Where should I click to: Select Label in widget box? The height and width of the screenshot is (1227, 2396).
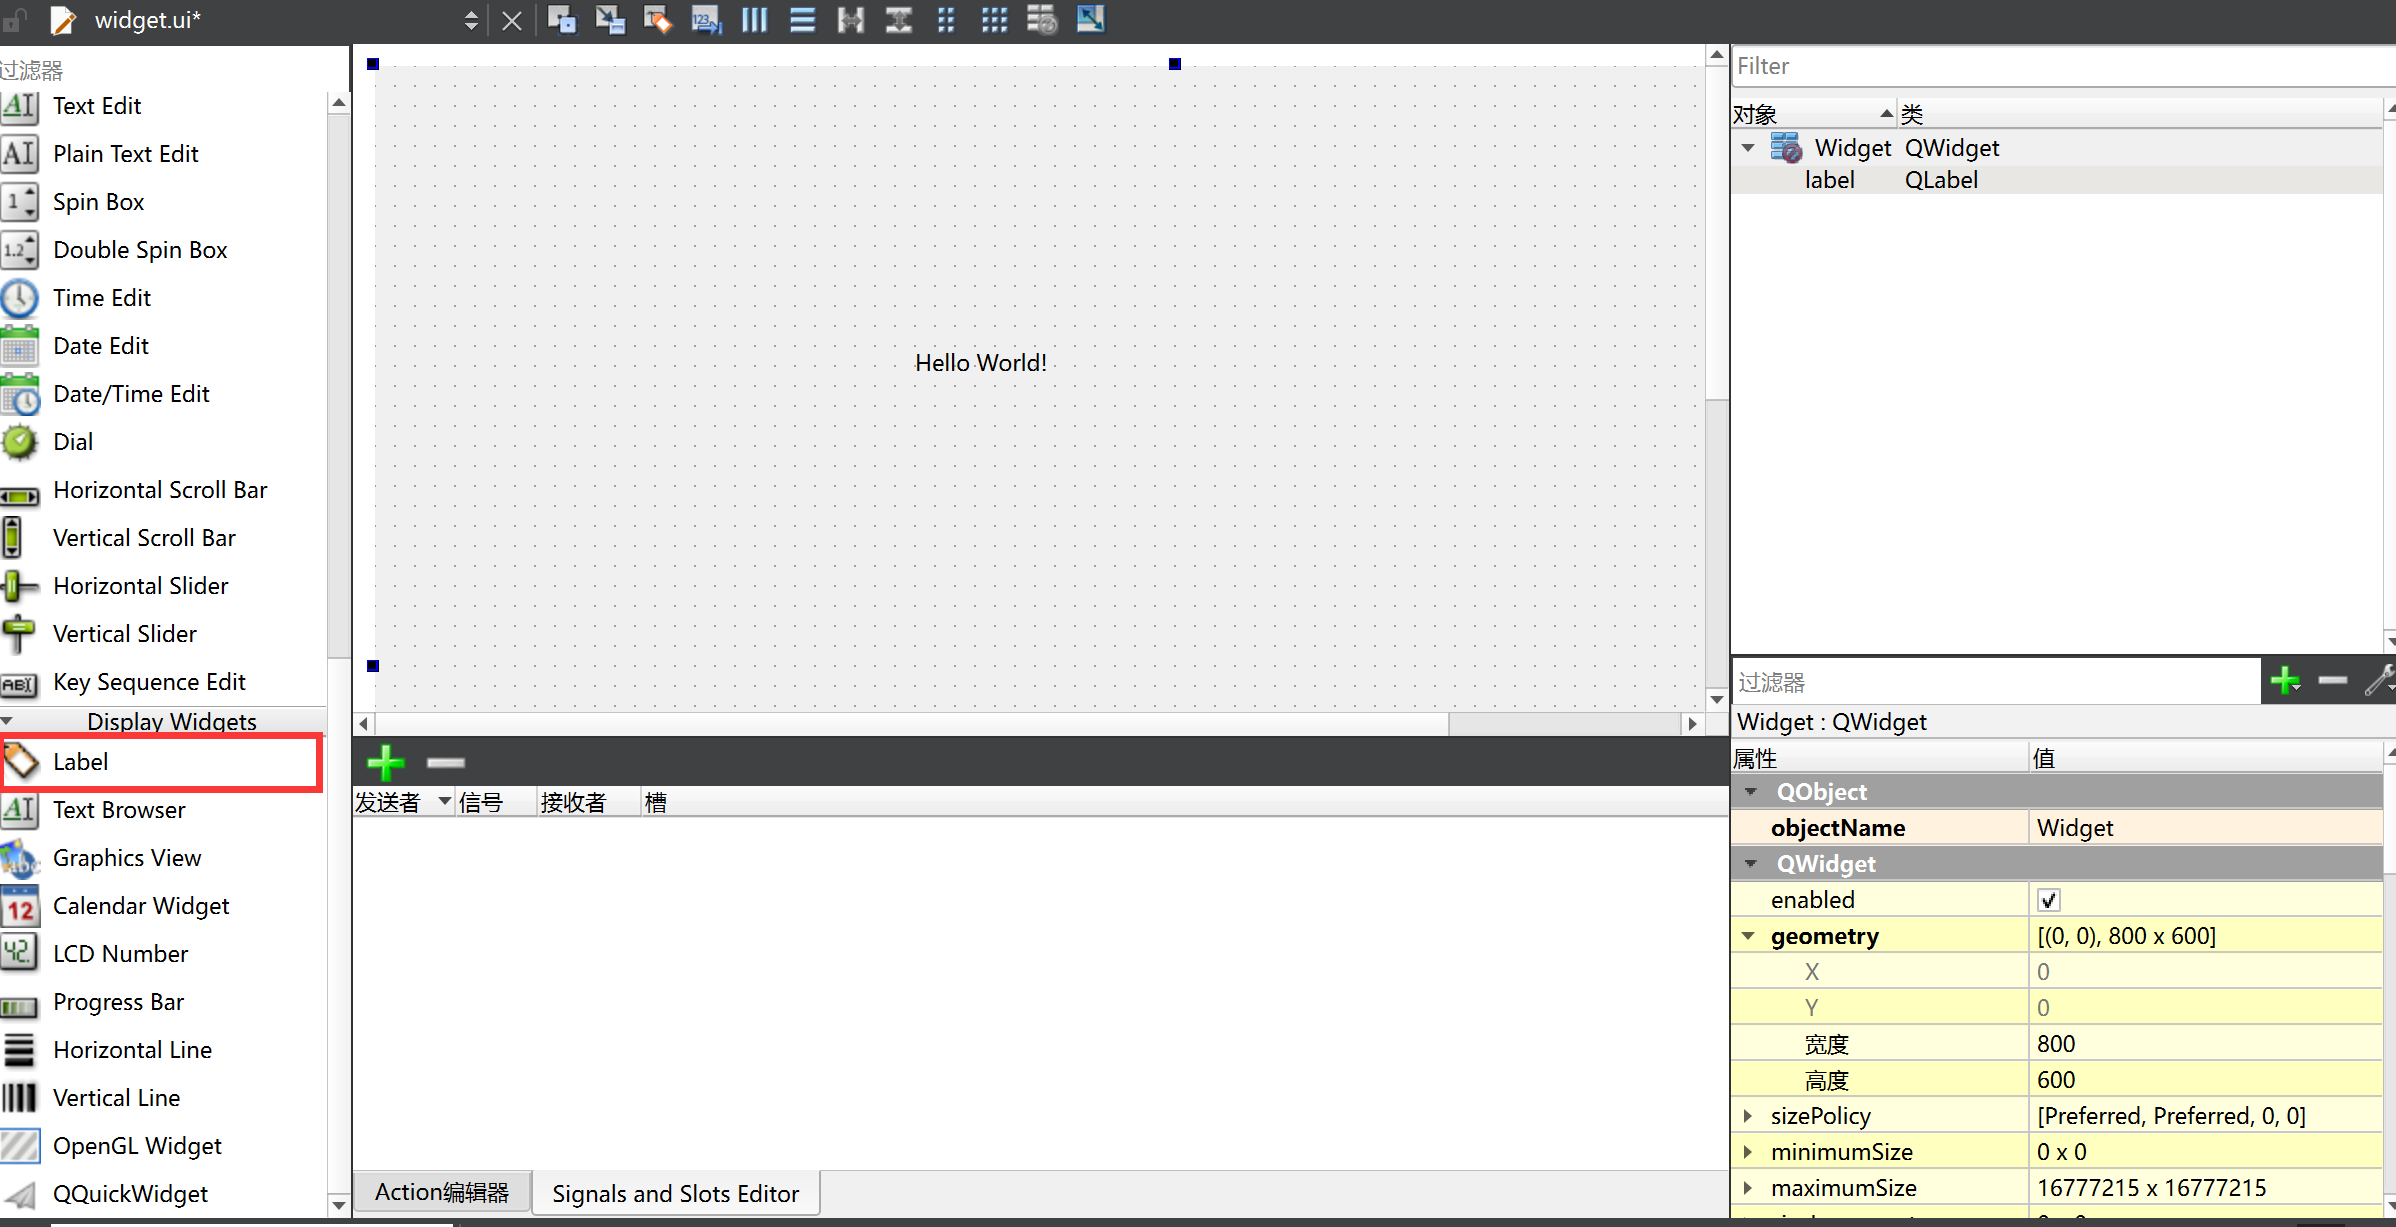[80, 762]
